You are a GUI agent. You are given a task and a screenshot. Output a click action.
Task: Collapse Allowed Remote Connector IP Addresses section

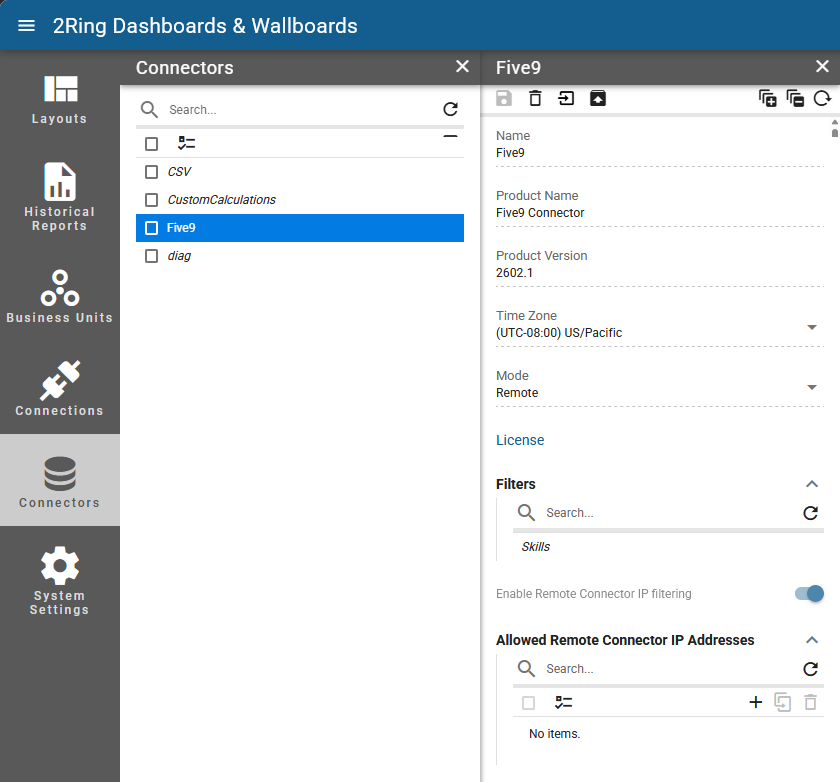[812, 640]
